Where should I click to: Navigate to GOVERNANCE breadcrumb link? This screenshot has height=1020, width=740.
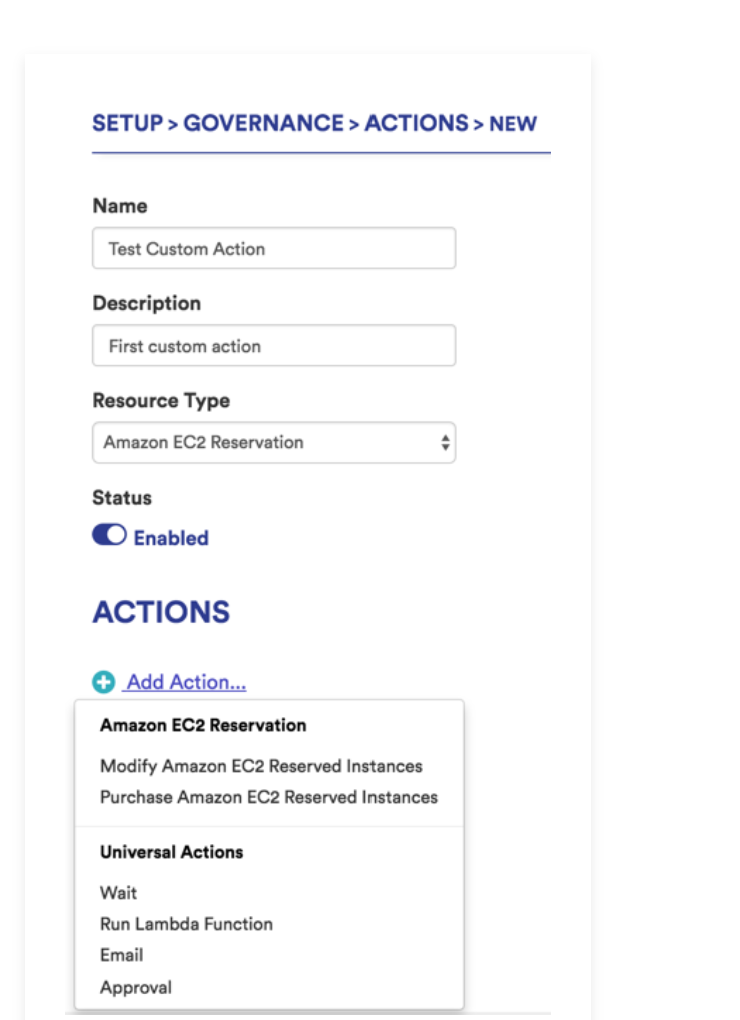tap(263, 124)
